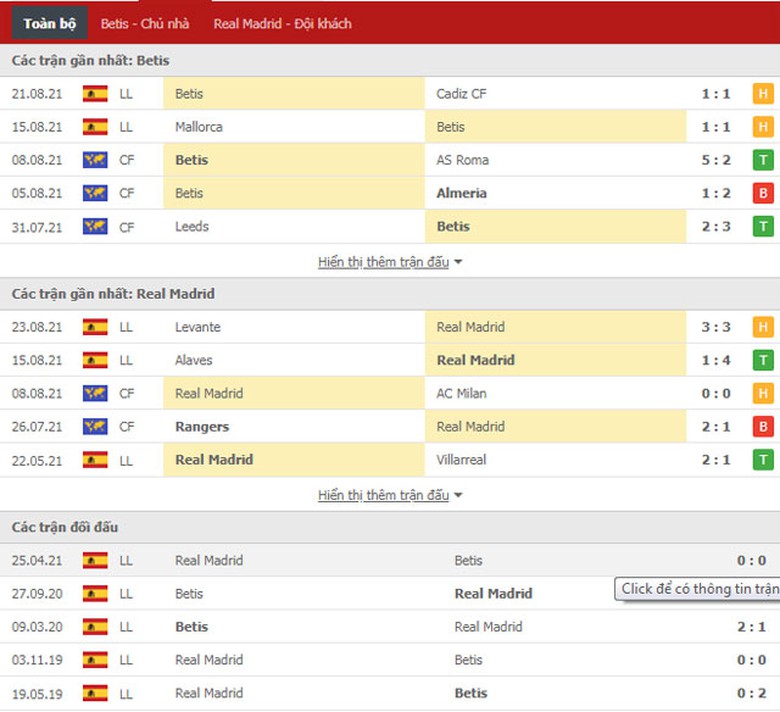Click the green T badge on Alaves vs Real Madrid row
Viewport: 780px width, 712px height.
tap(763, 360)
